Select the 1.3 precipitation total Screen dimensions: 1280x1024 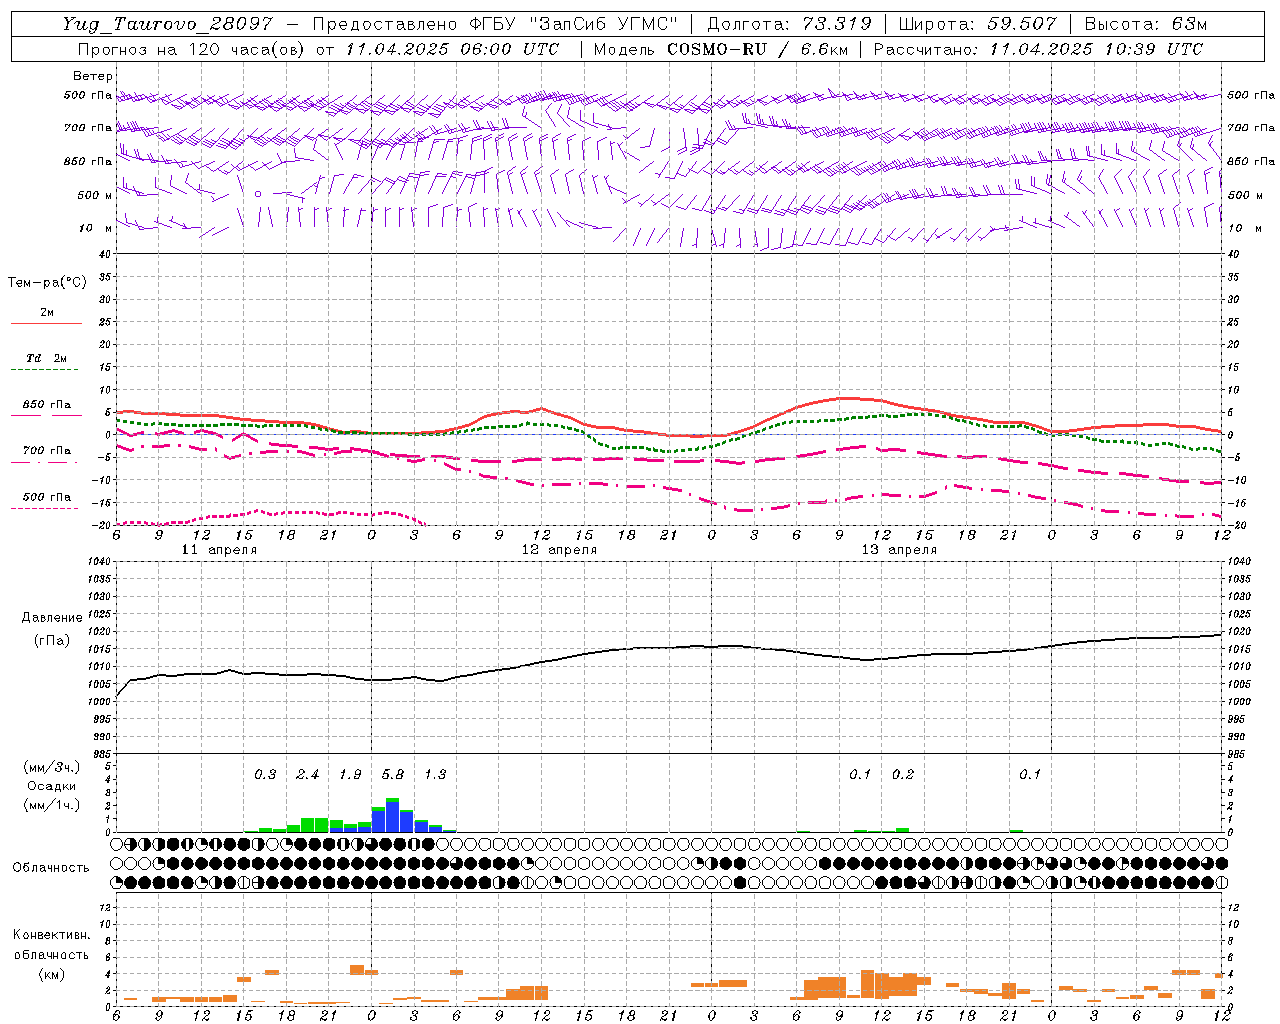tap(435, 775)
